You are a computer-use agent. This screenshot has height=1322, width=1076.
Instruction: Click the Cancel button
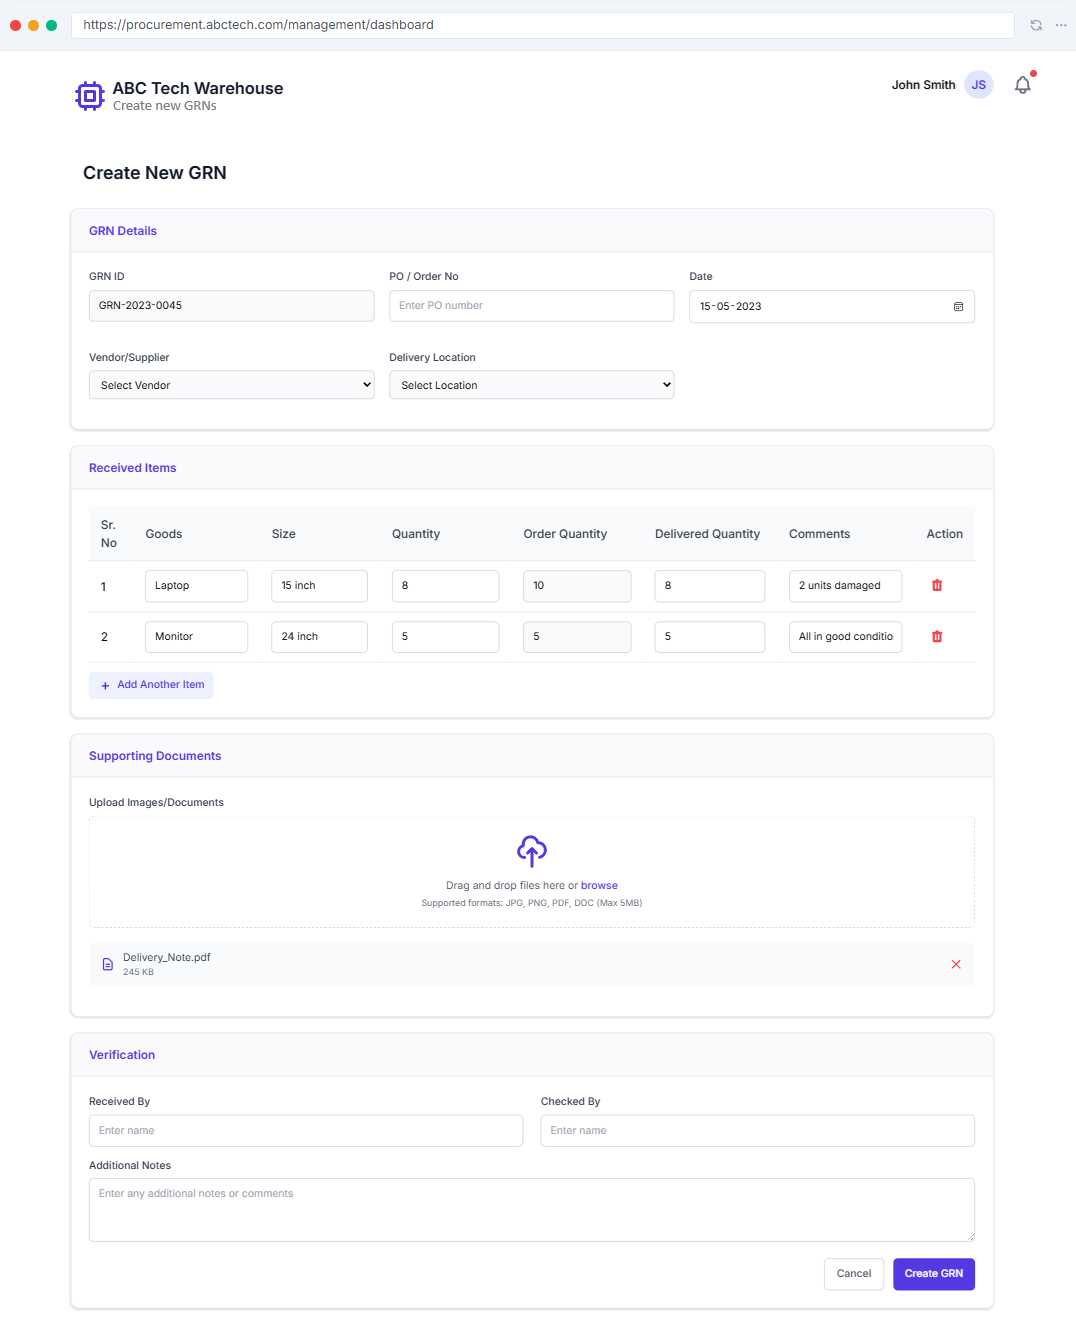854,1274
